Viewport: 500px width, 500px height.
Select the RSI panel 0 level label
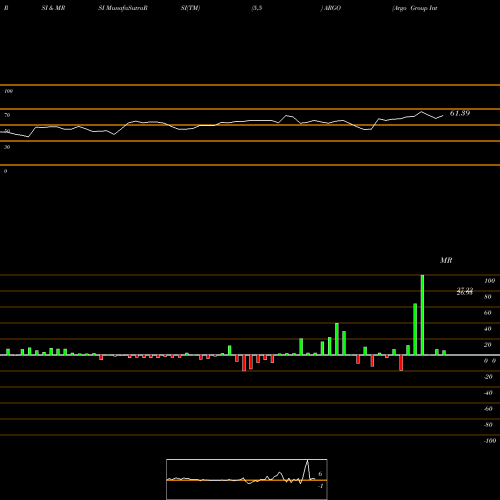pyautogui.click(x=5, y=171)
